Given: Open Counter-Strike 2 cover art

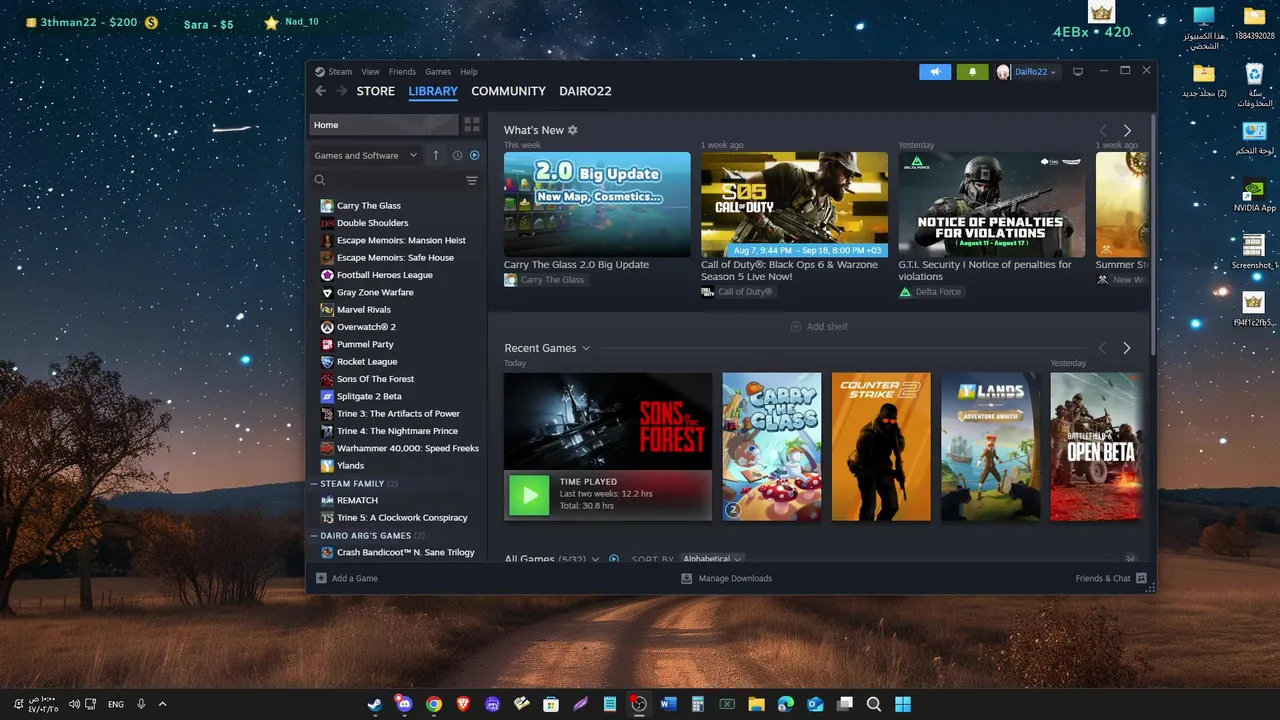Looking at the screenshot, I should 881,447.
